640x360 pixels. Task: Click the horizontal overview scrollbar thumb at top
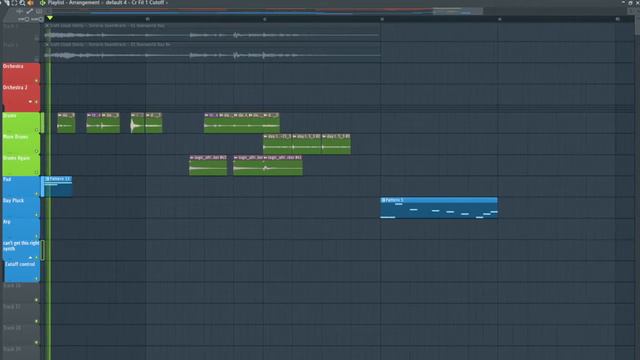(x=458, y=11)
